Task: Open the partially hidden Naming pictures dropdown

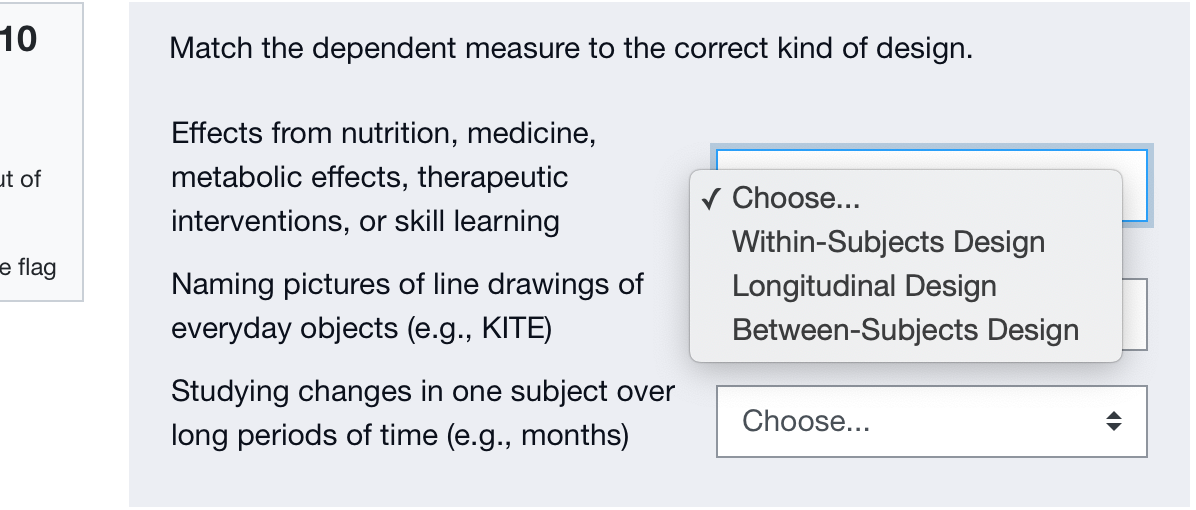Action: [x=1134, y=314]
